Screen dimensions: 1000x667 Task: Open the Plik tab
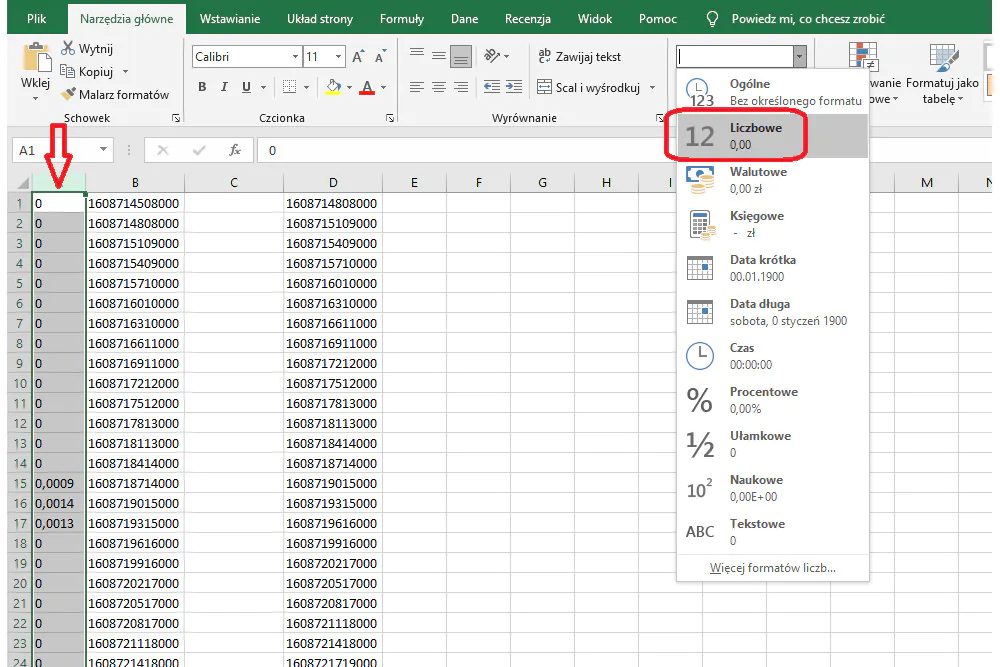coord(36,18)
